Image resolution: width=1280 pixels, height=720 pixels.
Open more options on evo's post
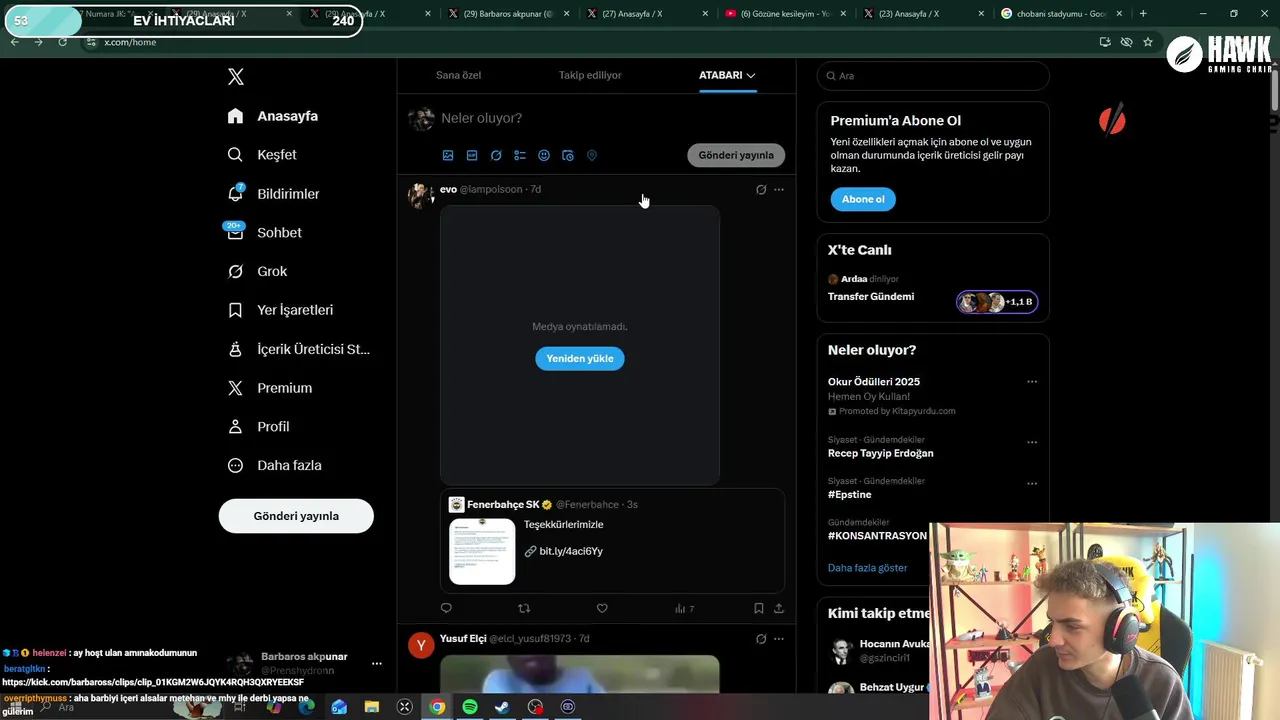(x=779, y=189)
